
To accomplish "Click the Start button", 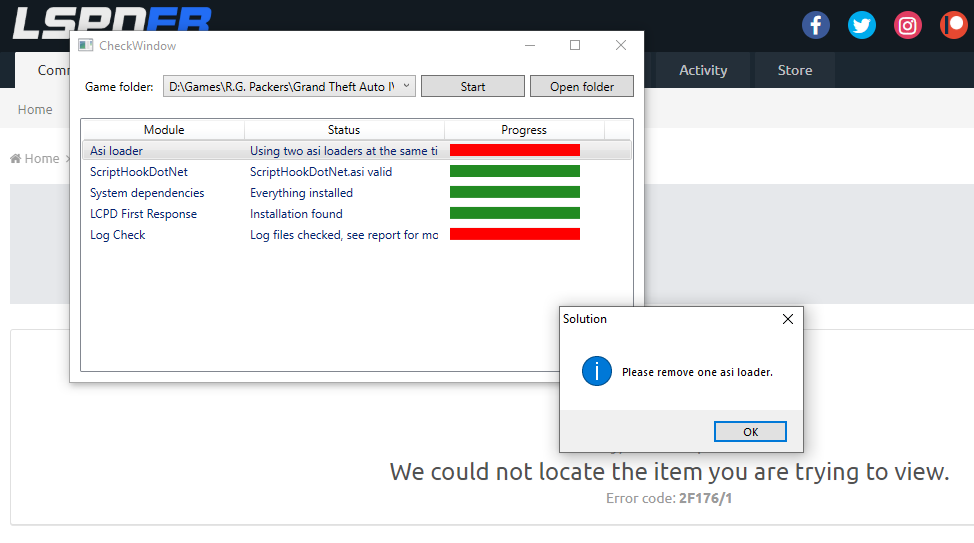I will 473,86.
